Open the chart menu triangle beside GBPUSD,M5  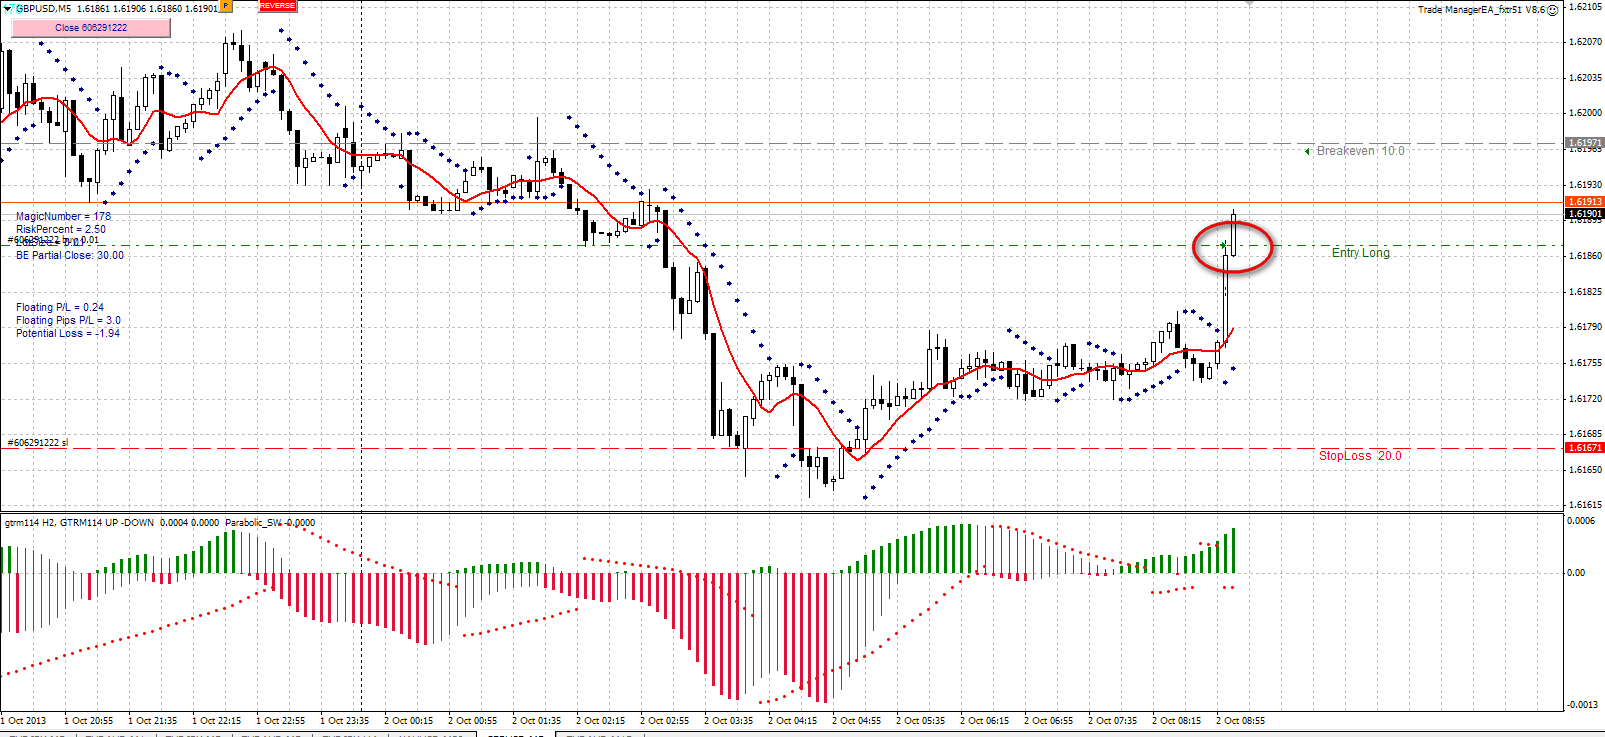tap(7, 8)
